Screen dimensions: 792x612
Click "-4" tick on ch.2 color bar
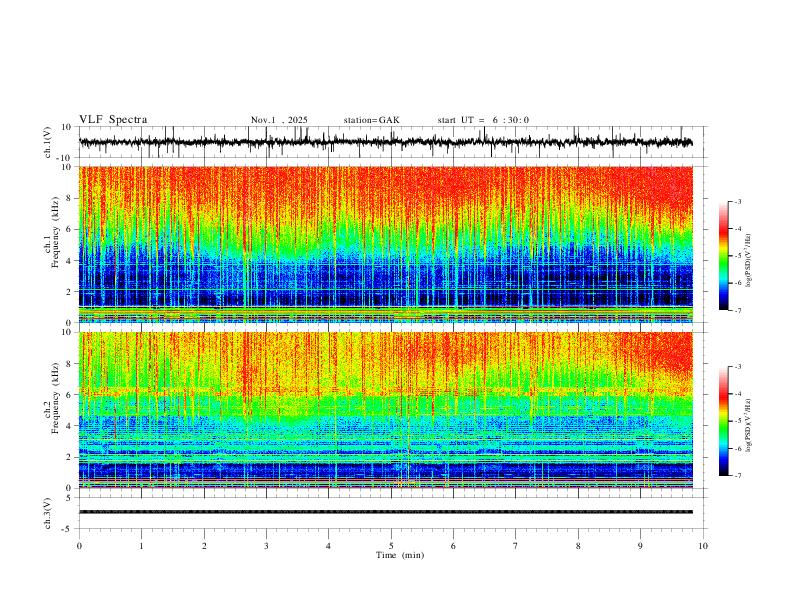[x=737, y=394]
